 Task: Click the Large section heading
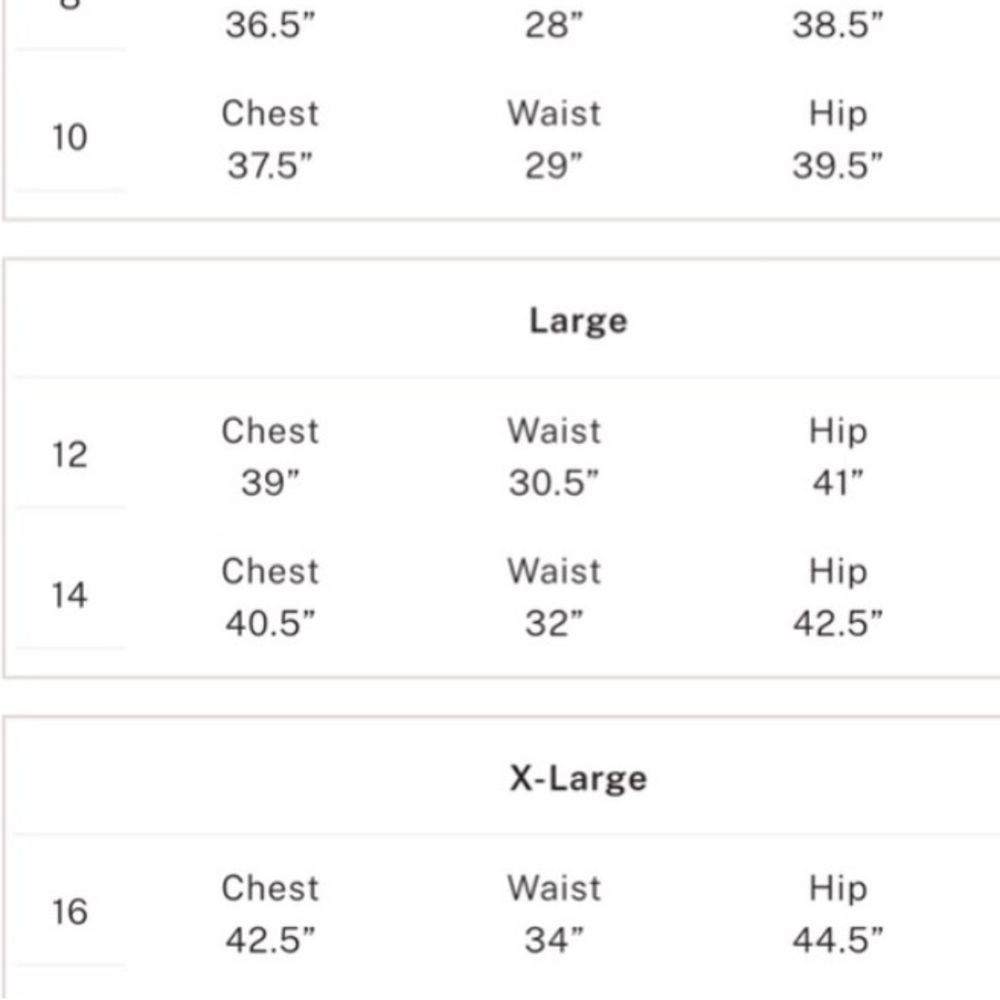pos(578,321)
